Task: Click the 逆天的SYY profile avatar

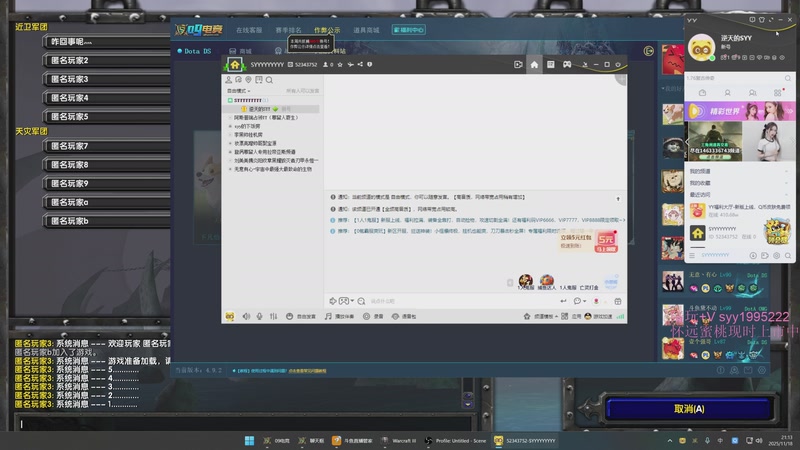Action: point(702,47)
